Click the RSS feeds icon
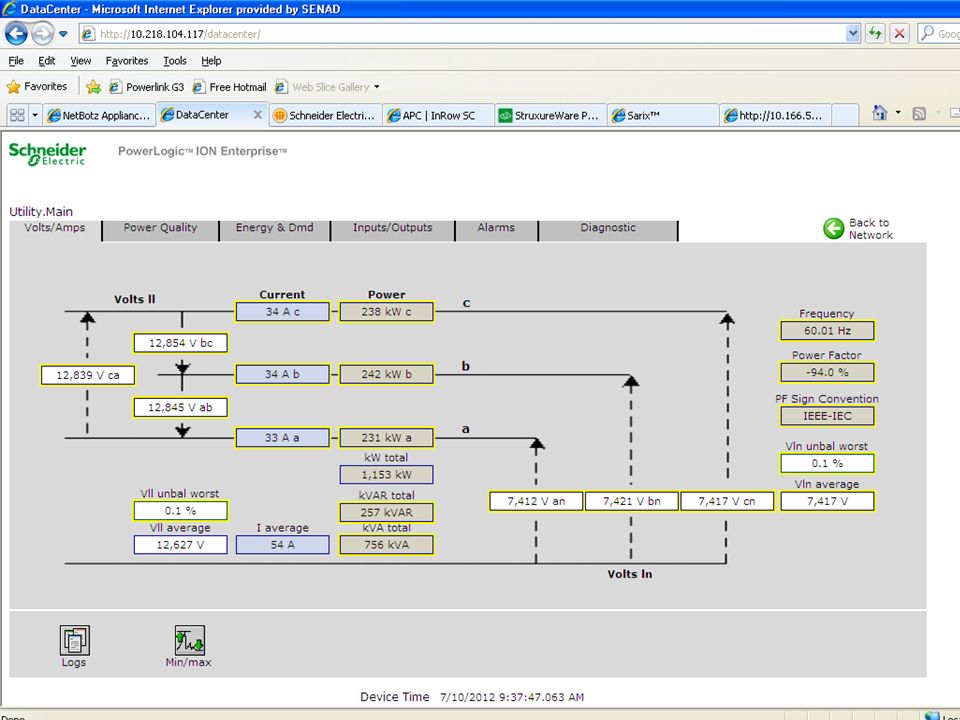 pyautogui.click(x=918, y=113)
